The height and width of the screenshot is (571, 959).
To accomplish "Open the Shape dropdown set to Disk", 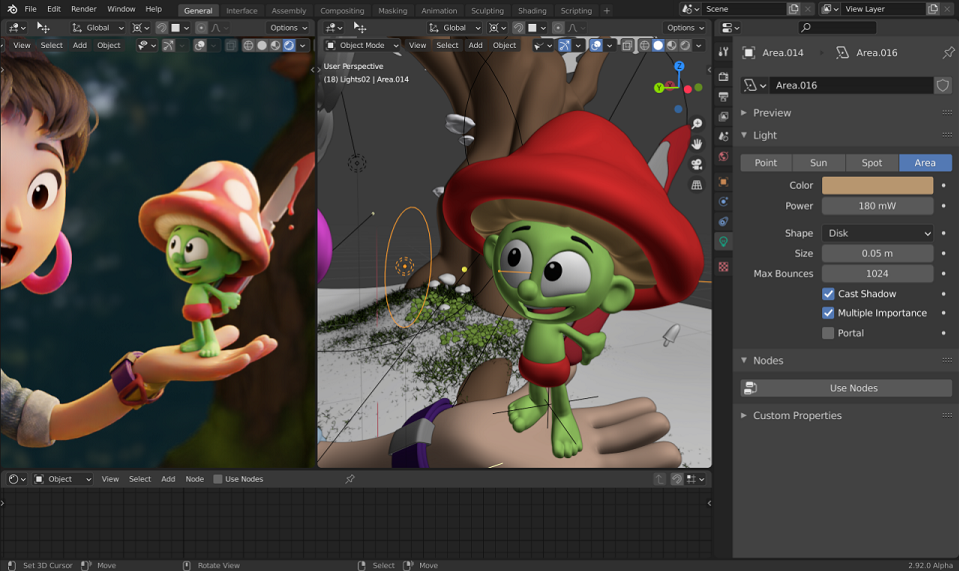I will pyautogui.click(x=878, y=233).
